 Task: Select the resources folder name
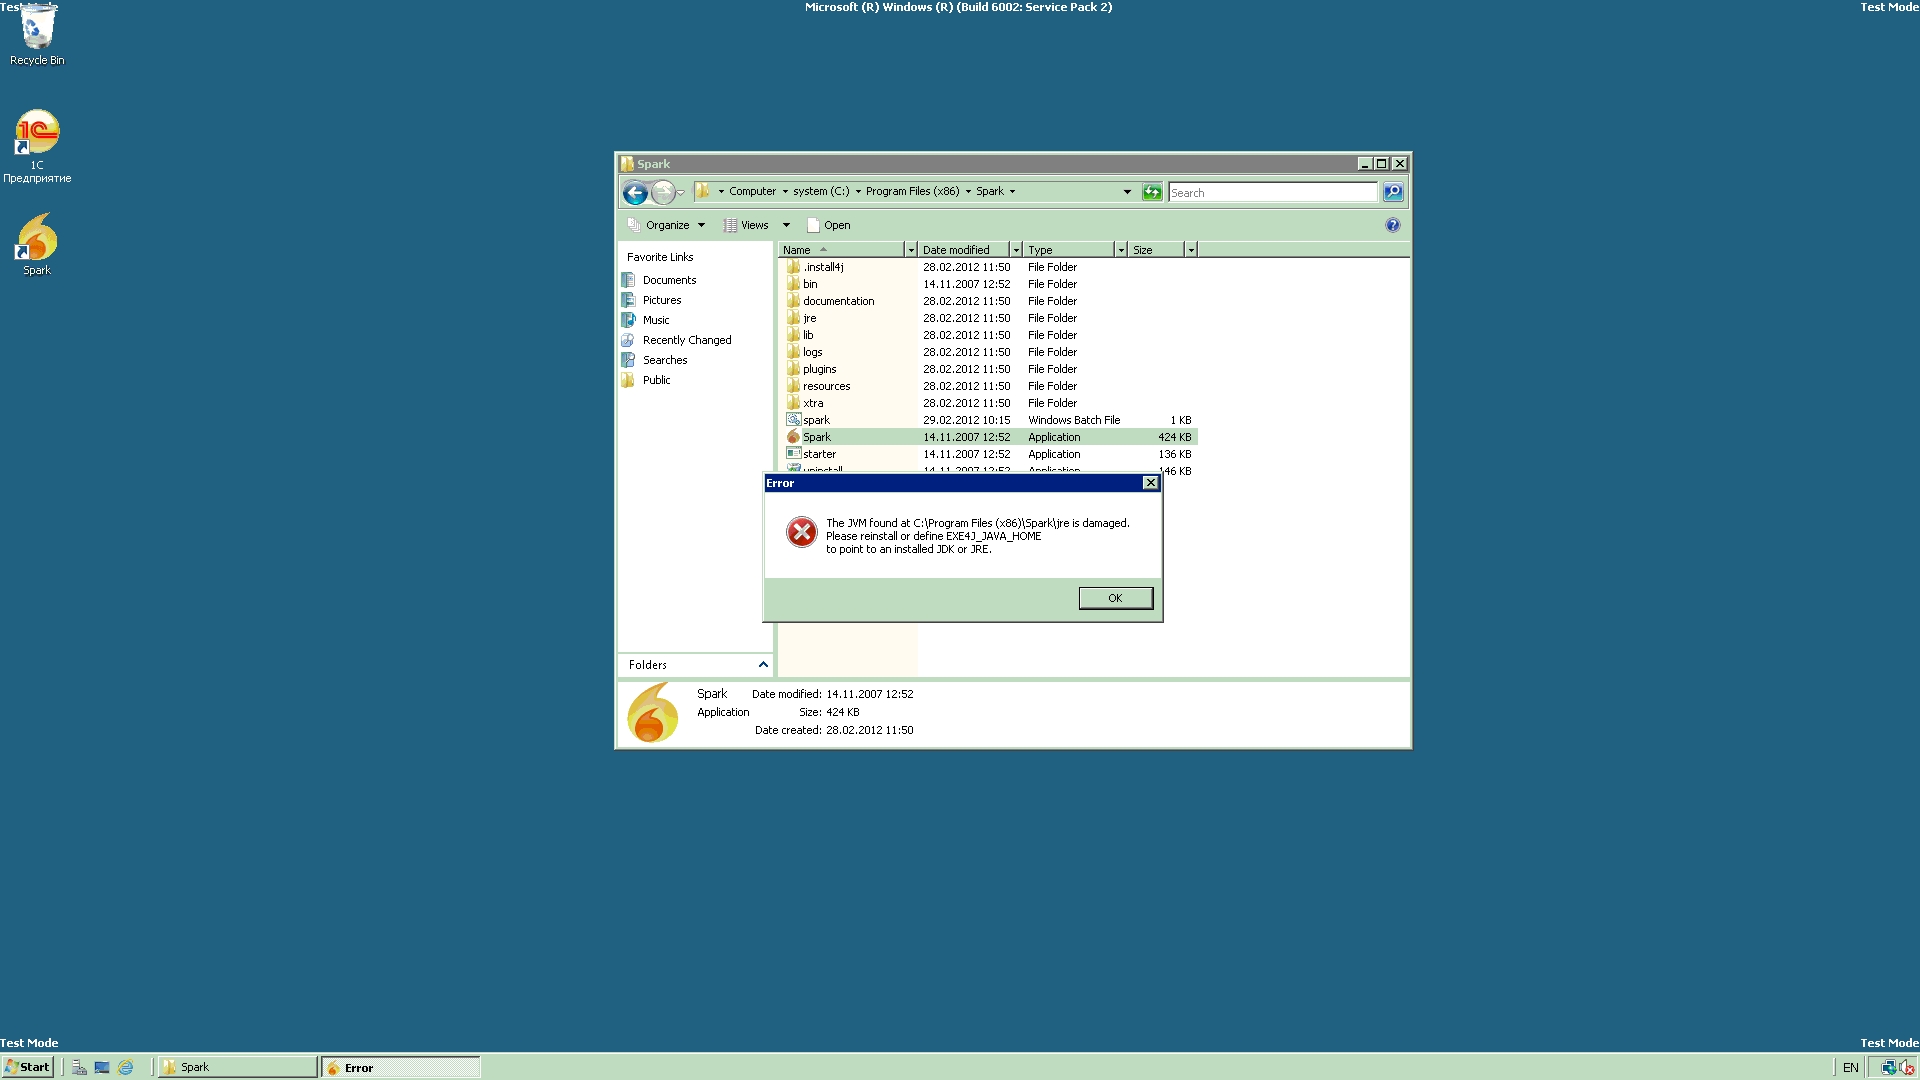(826, 386)
